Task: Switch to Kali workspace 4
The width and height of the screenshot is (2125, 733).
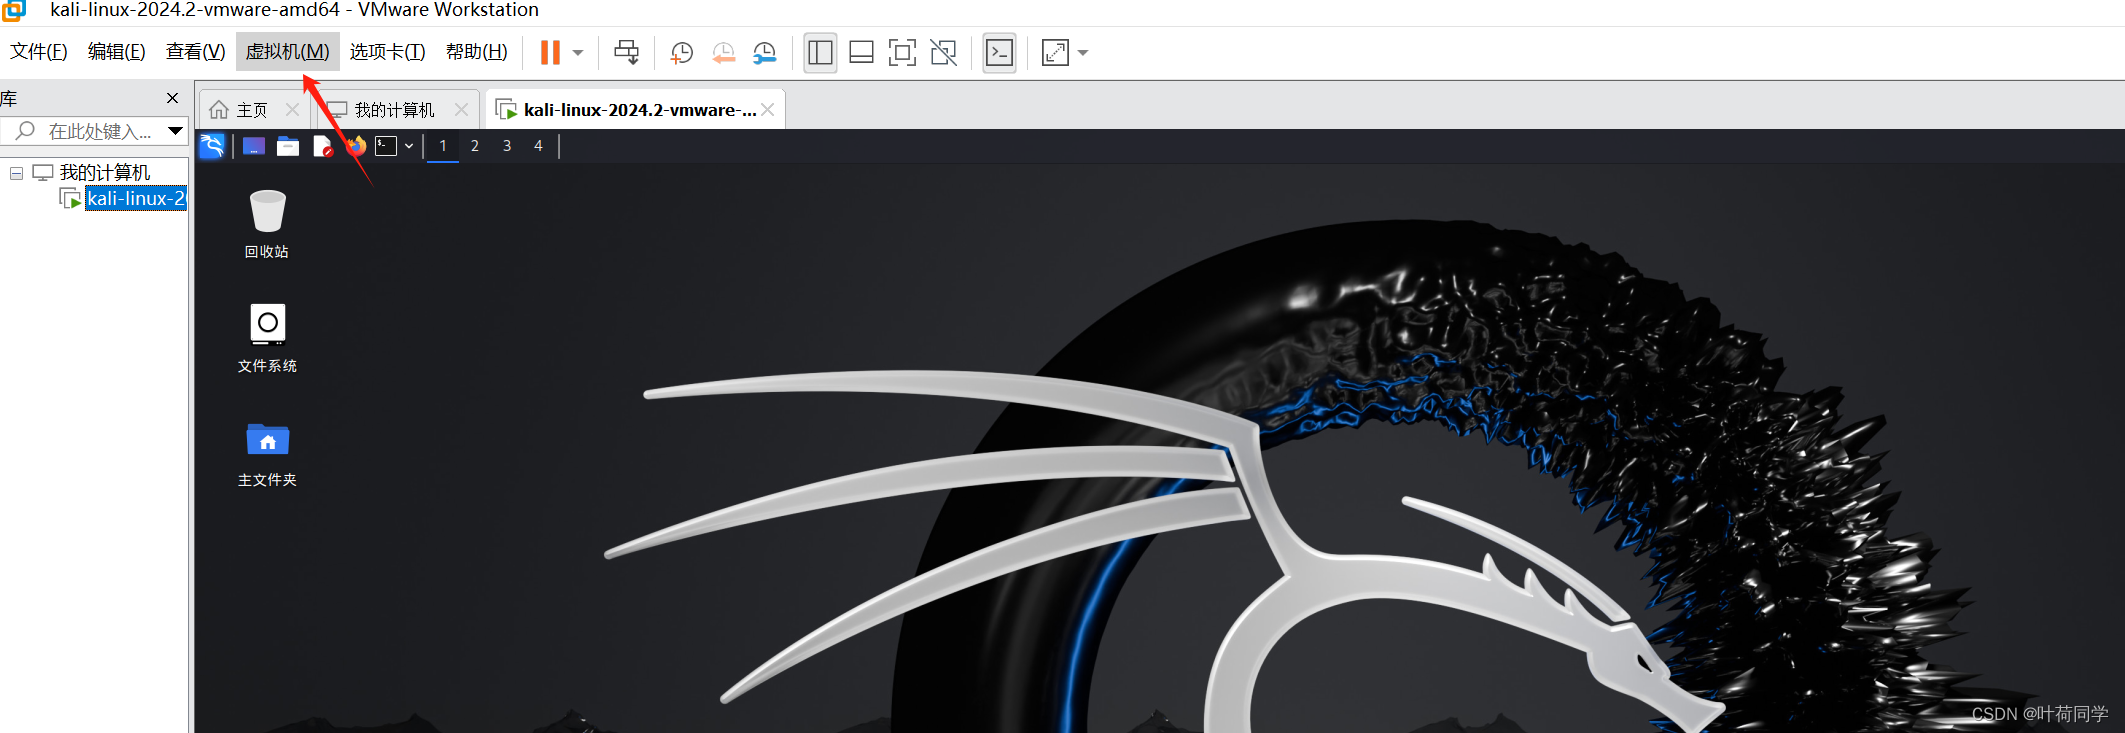Action: (538, 146)
